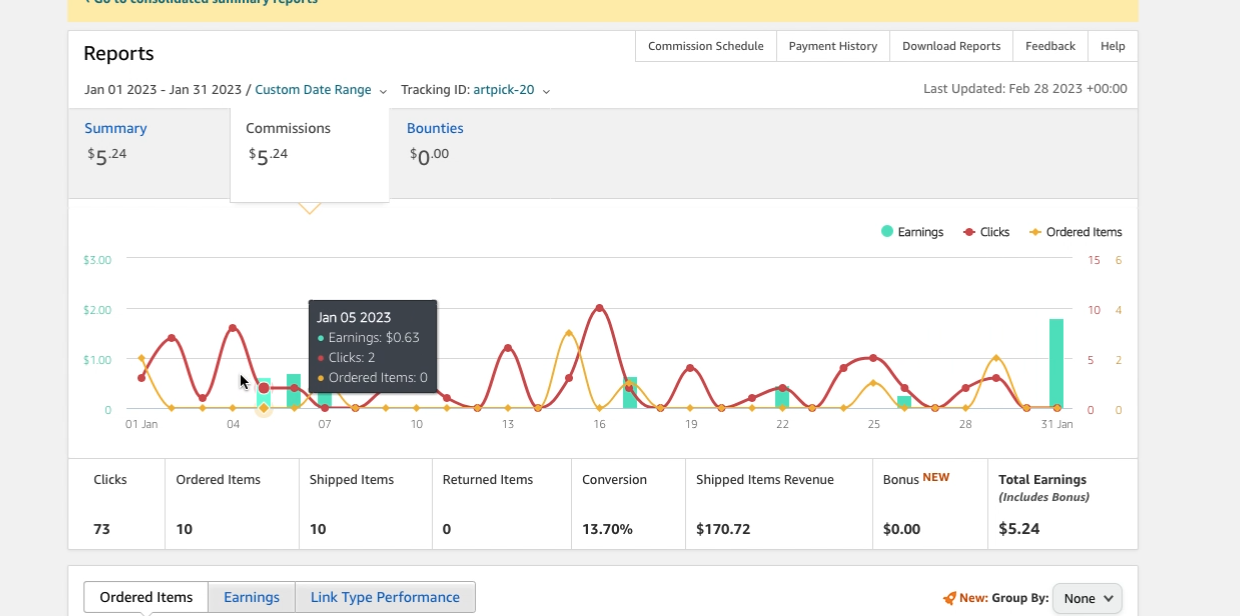Click the Jan 17 earnings bar

pos(630,393)
